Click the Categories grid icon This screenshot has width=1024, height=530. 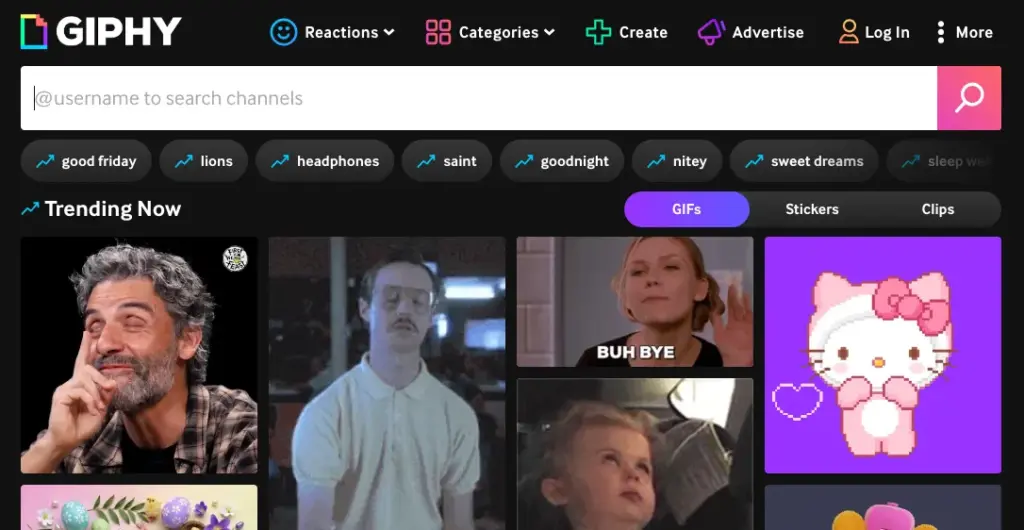pos(438,32)
